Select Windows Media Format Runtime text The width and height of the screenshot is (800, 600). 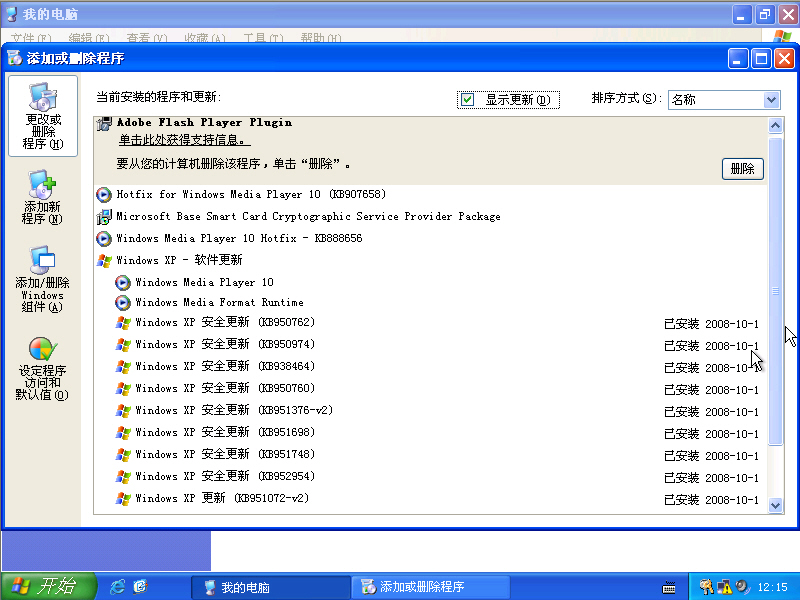219,303
